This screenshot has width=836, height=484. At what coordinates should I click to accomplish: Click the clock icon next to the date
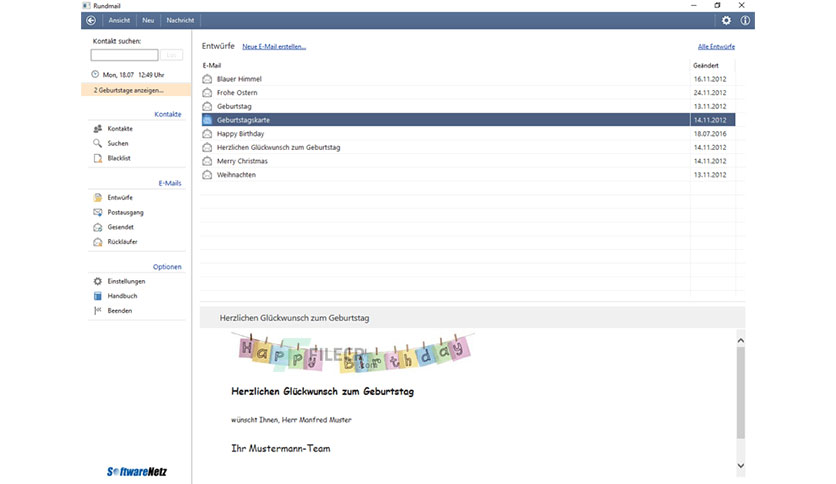tap(95, 74)
